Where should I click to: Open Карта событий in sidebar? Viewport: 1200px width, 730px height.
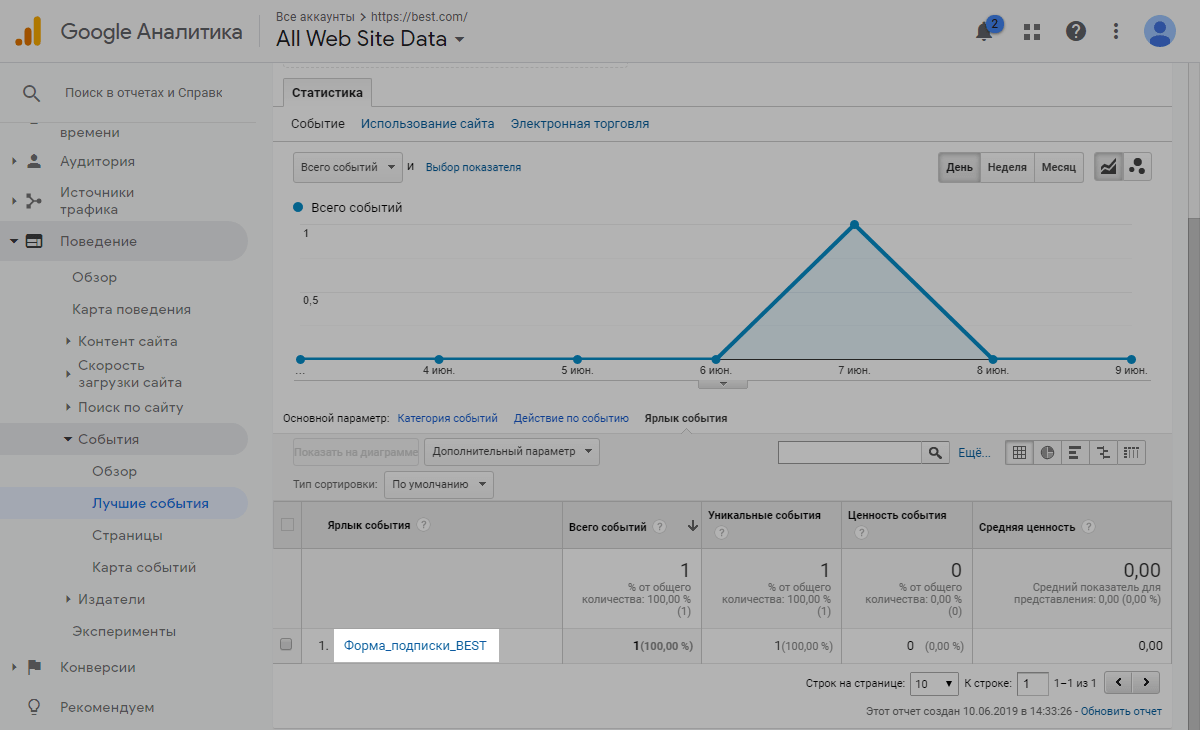tap(144, 567)
